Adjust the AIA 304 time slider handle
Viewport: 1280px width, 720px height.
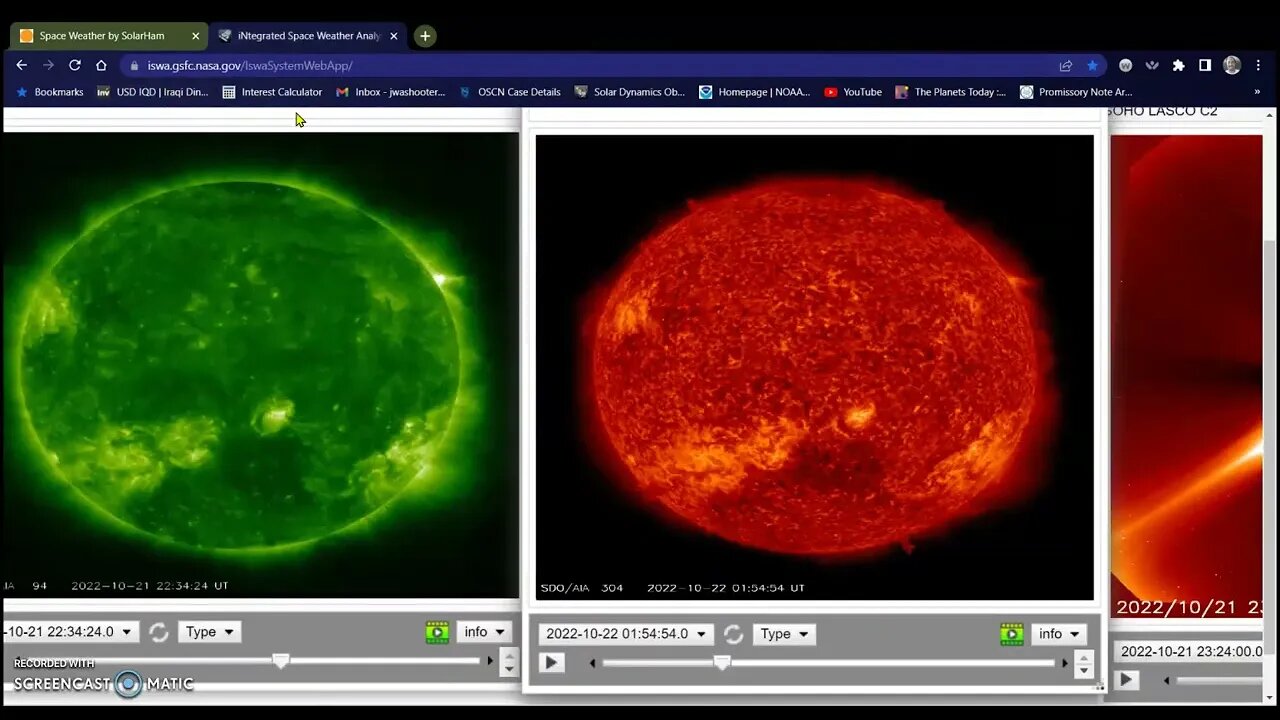(x=722, y=663)
